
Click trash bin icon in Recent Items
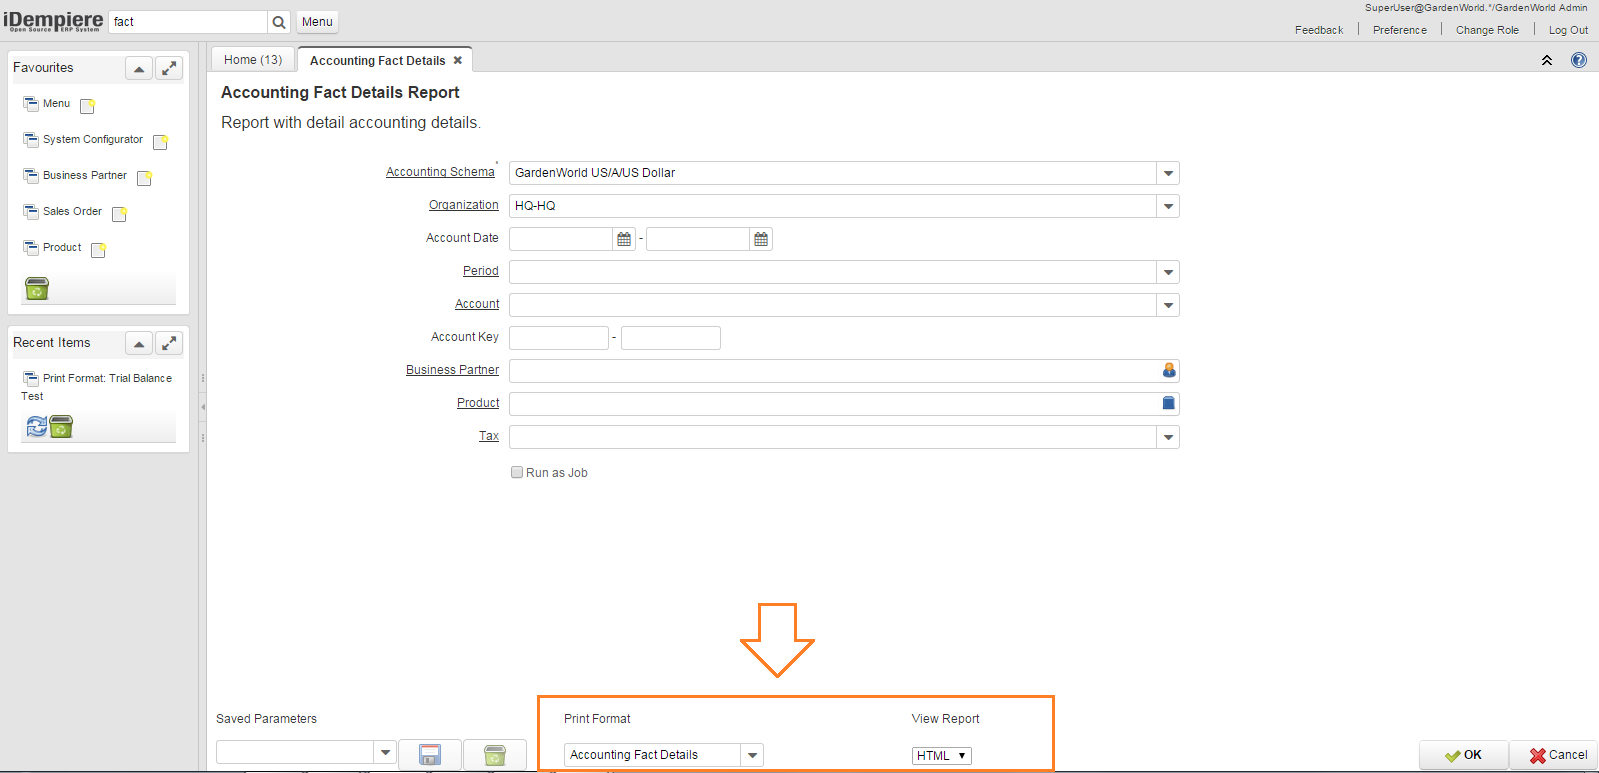coord(61,427)
